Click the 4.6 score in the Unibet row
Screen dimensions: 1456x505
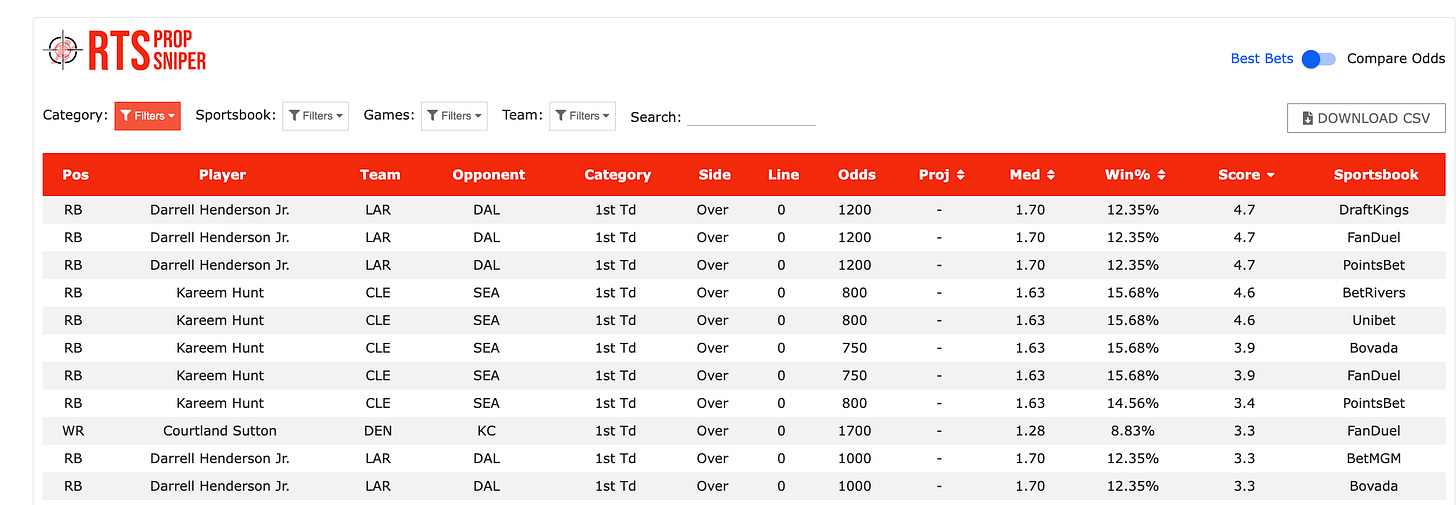(1244, 320)
